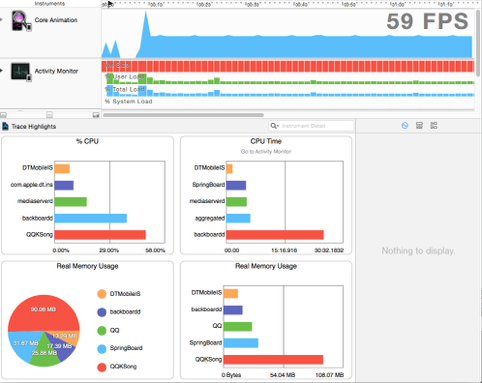
Task: Click the QQKSong red bar in % CPU chart
Action: (100, 235)
